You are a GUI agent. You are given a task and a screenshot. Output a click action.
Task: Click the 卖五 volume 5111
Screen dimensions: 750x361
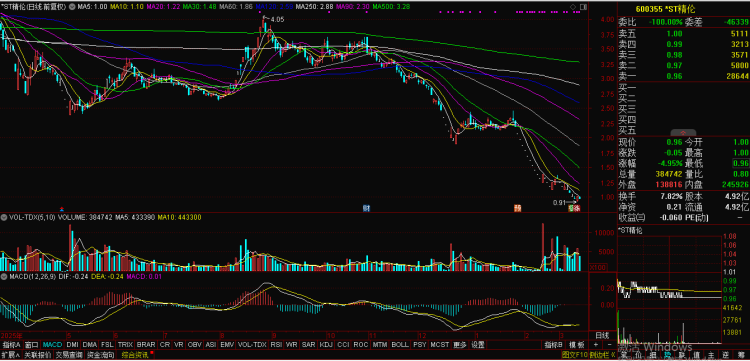tap(739, 33)
